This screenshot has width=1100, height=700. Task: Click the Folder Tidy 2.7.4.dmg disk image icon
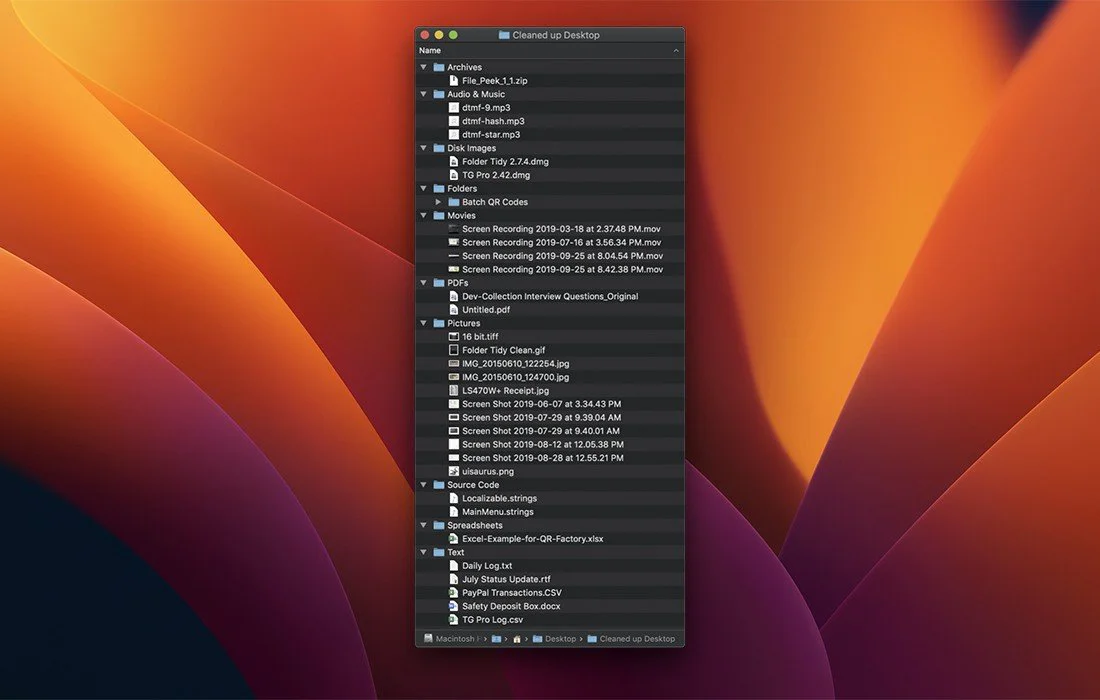tap(453, 161)
